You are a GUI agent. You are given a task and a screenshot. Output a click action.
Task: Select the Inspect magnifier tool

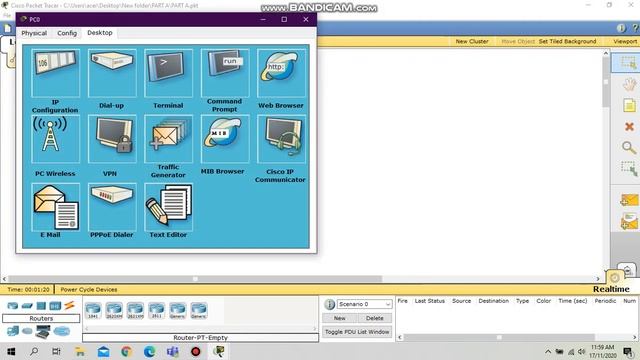tap(629, 147)
